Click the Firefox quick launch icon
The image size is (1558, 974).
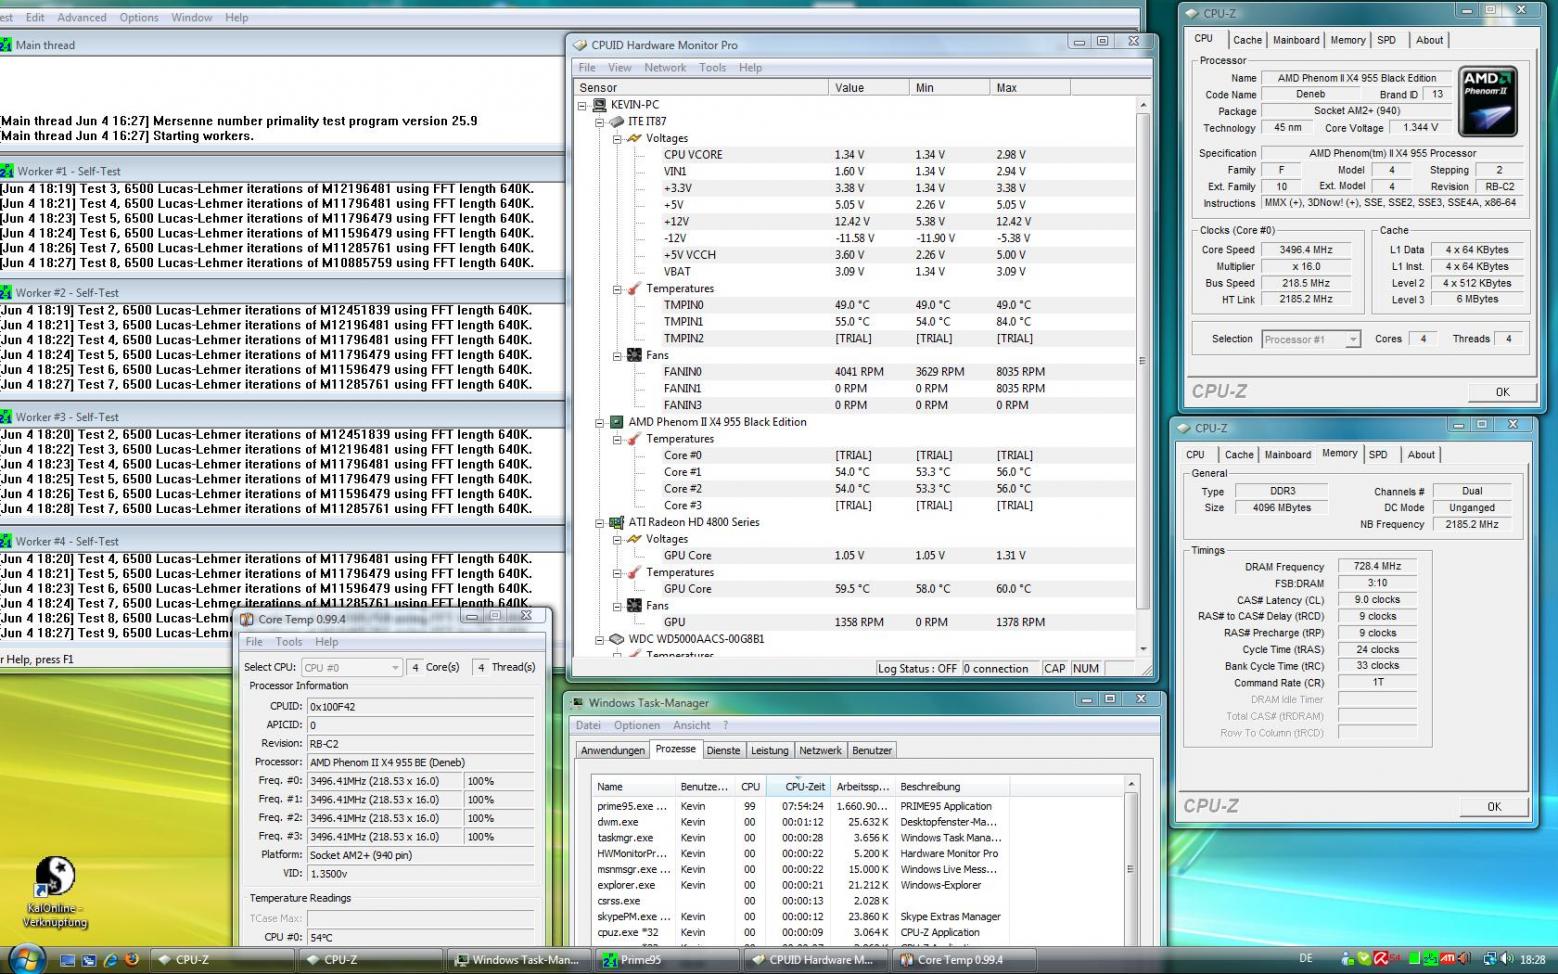131,959
